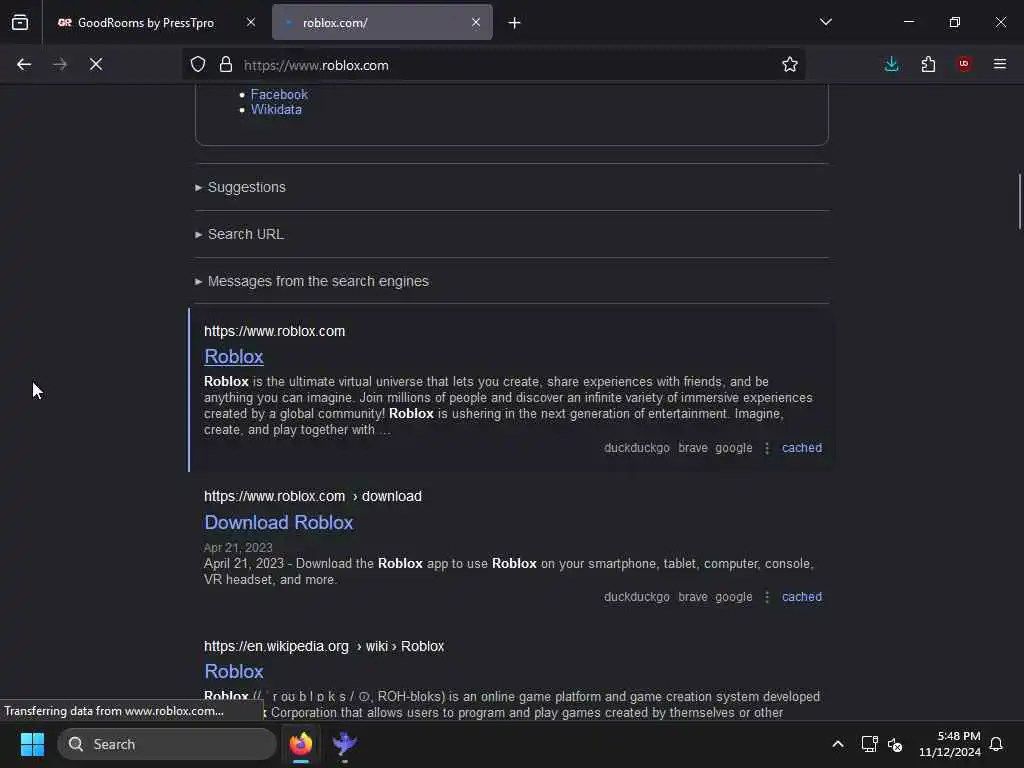Click duckduckgo label on Download Roblox result
This screenshot has width=1024, height=768.
tap(637, 597)
